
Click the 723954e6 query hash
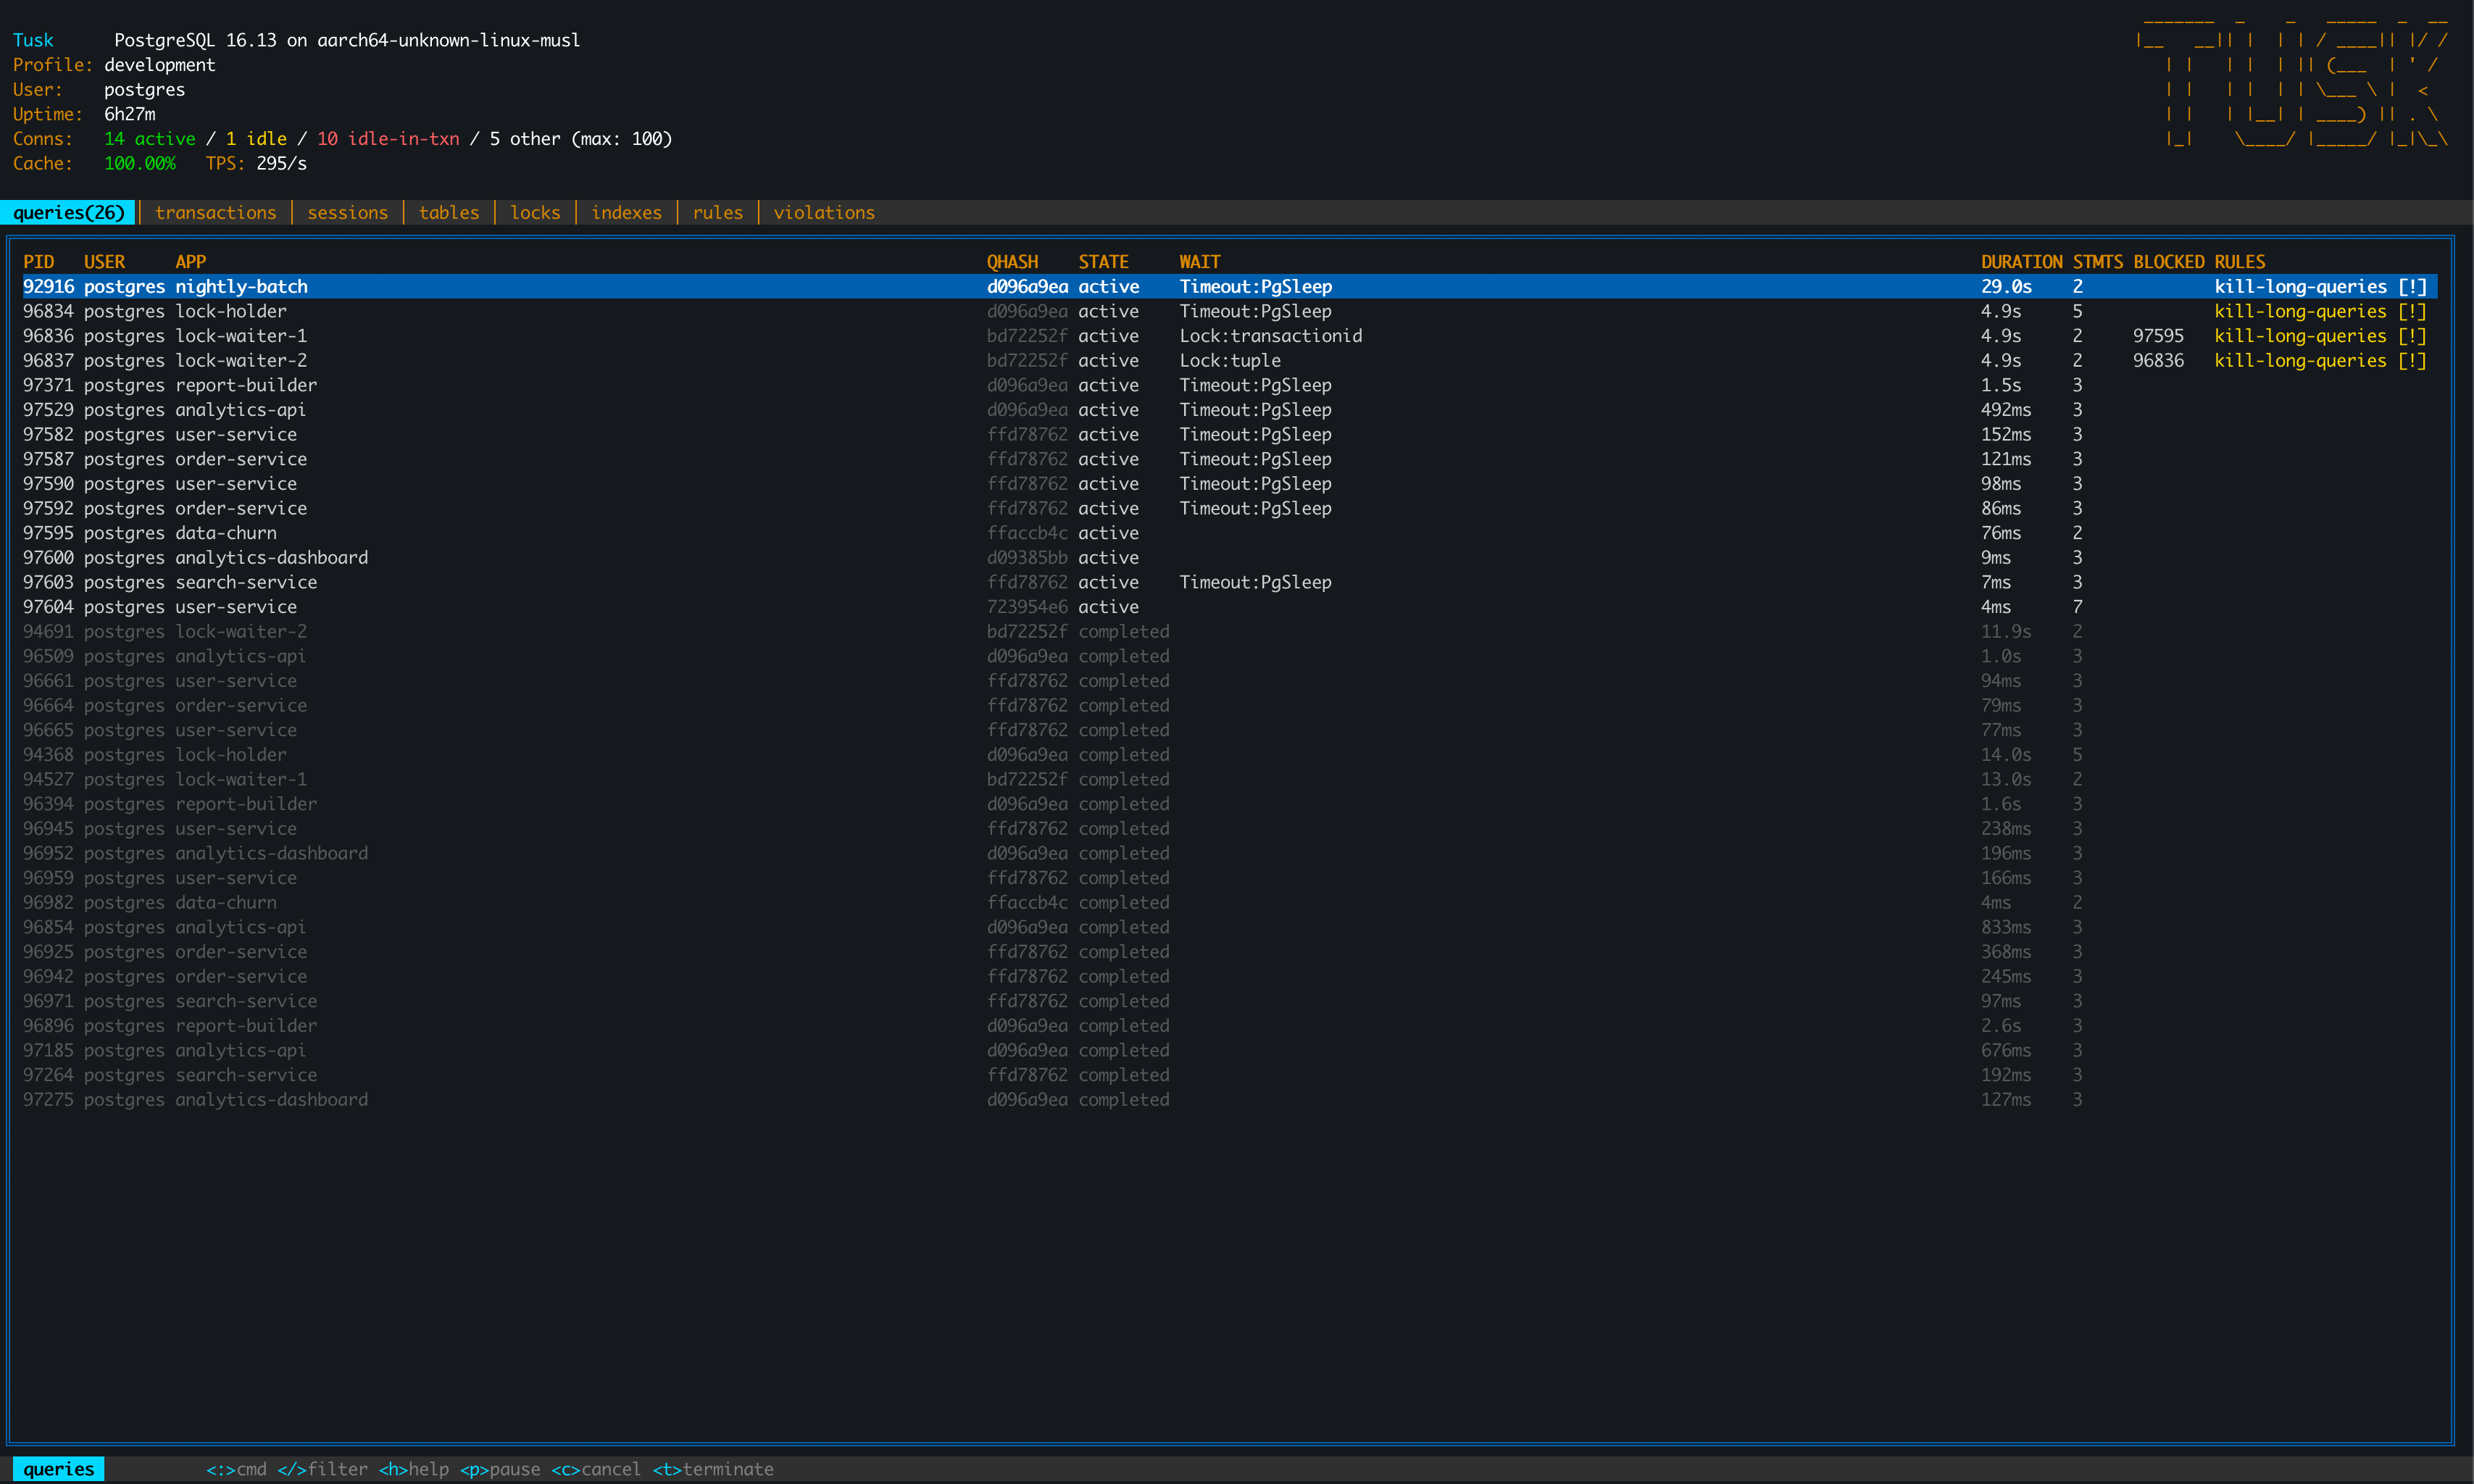[x=1027, y=607]
